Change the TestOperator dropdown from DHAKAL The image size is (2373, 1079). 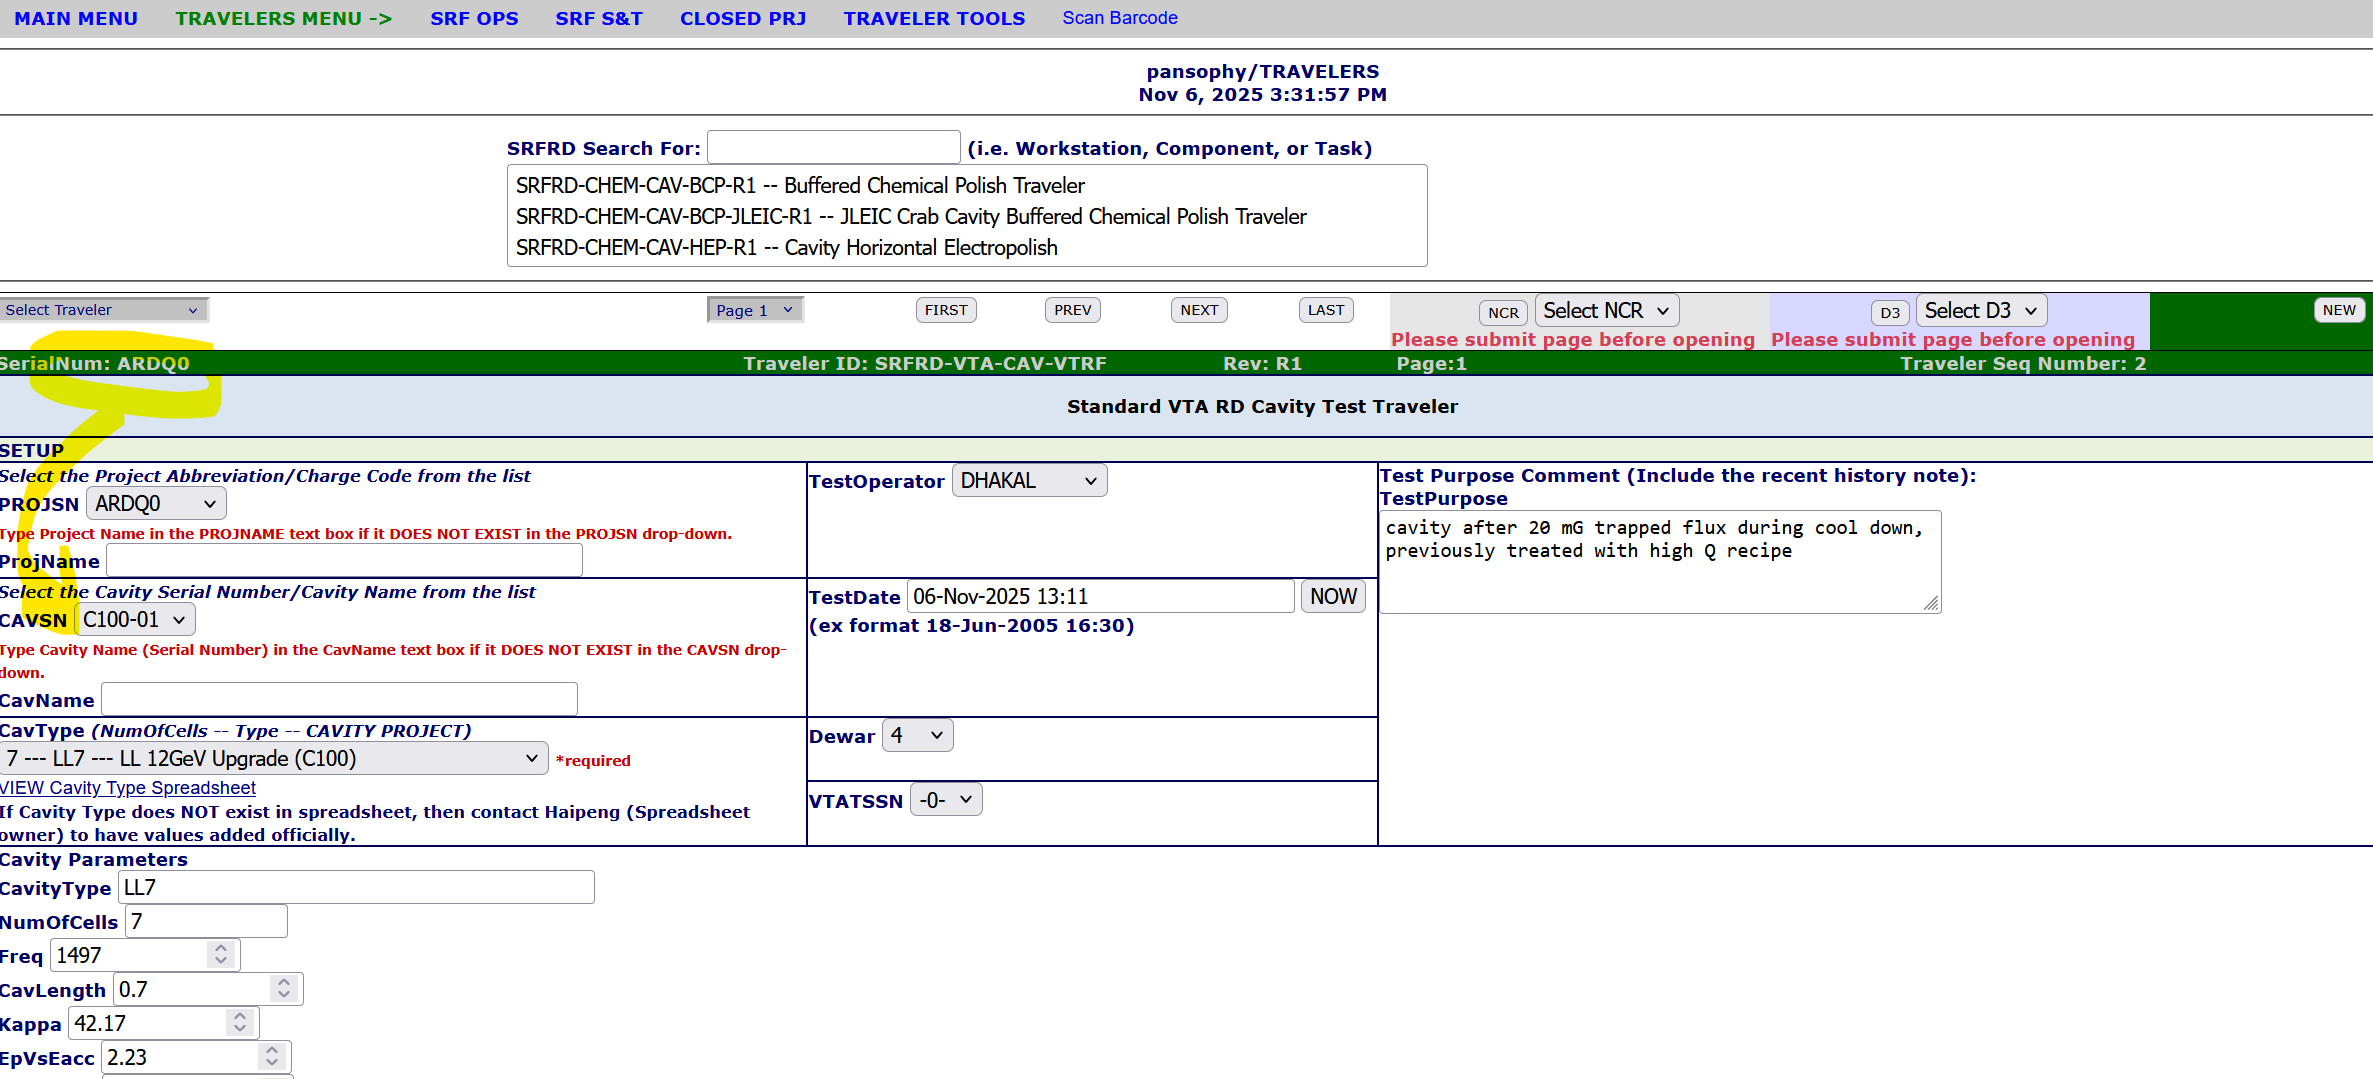click(x=1028, y=481)
